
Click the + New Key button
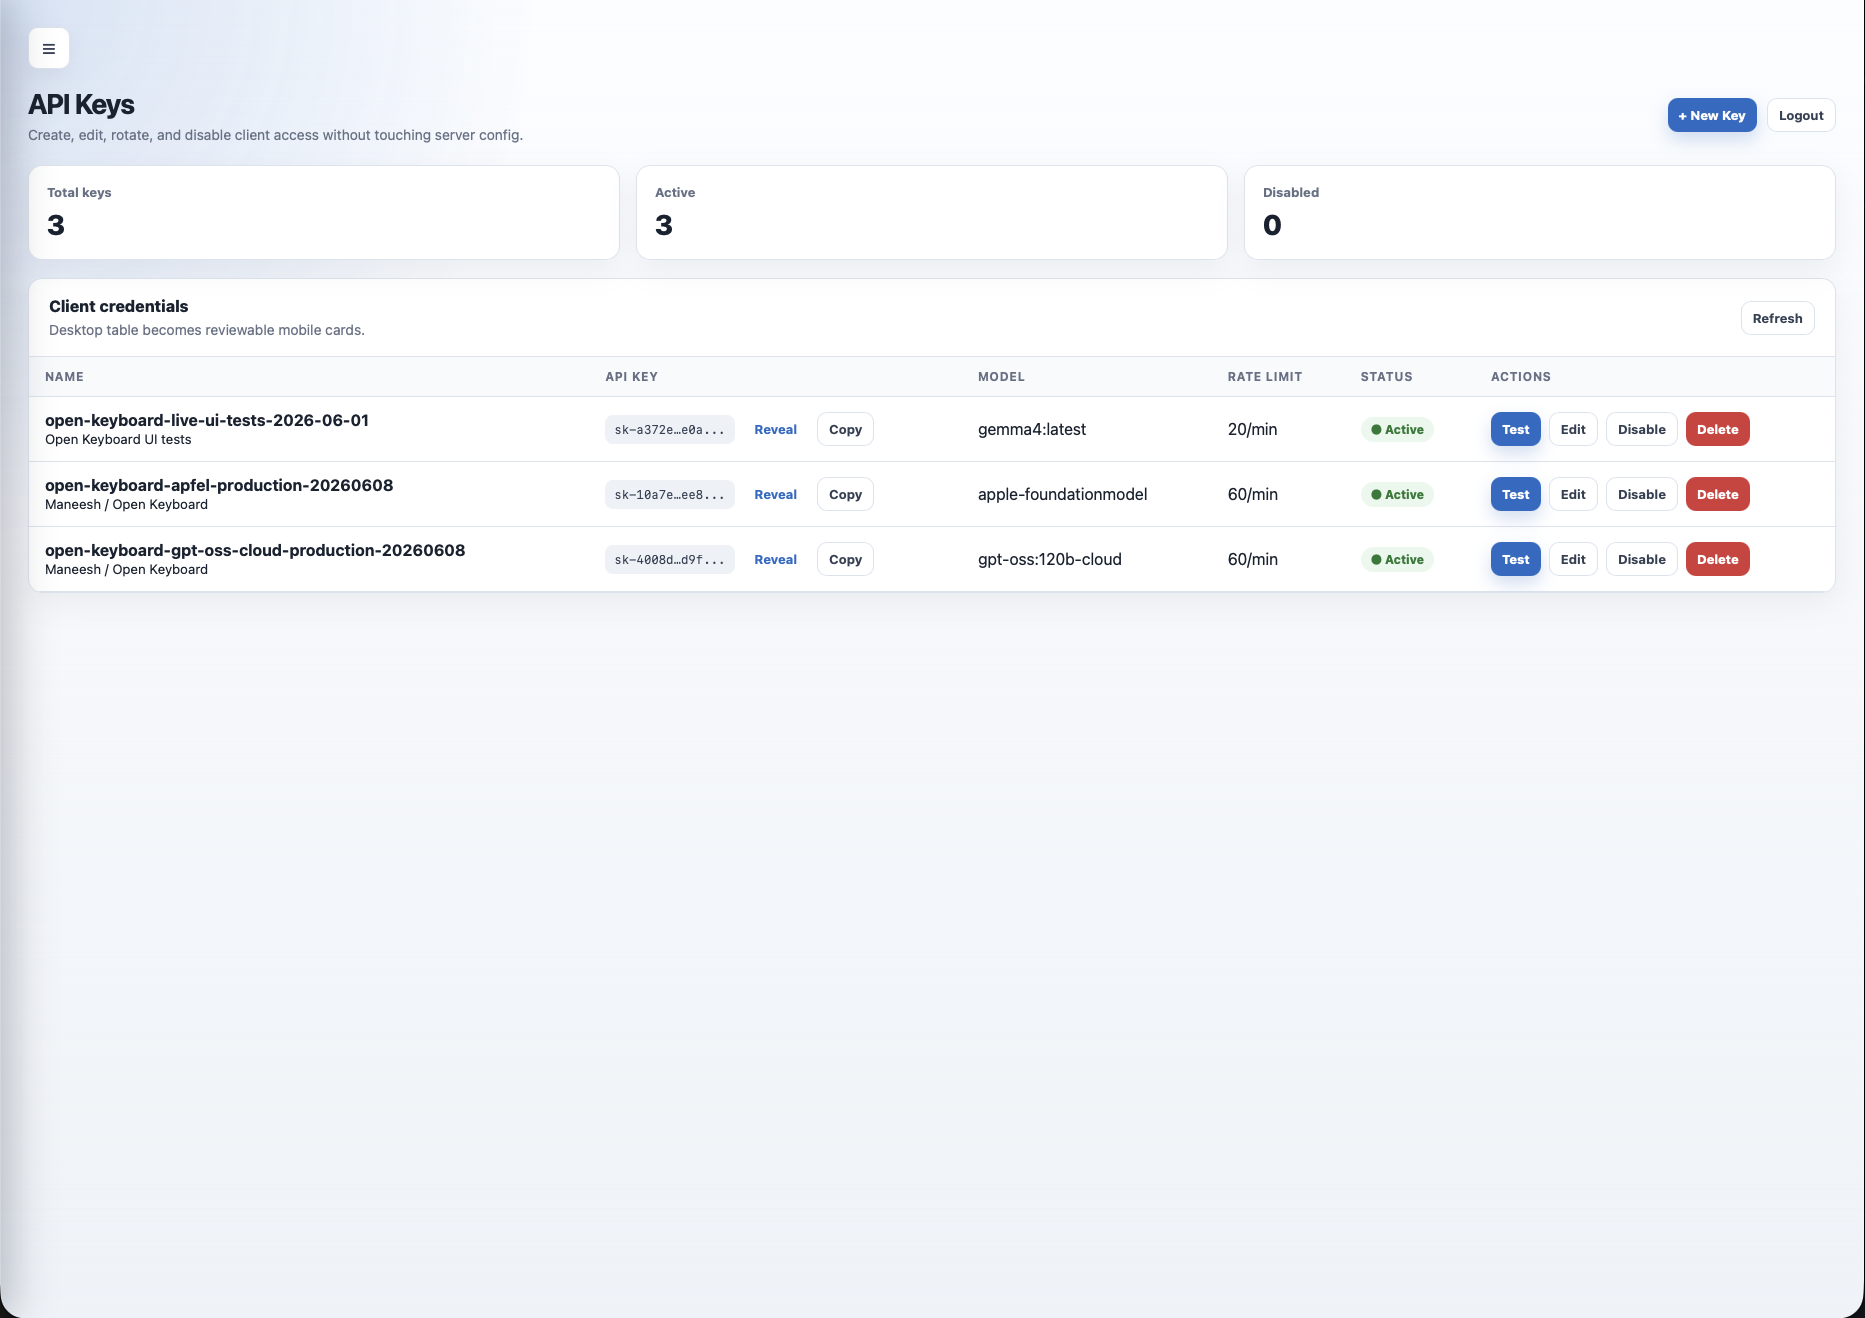point(1711,115)
